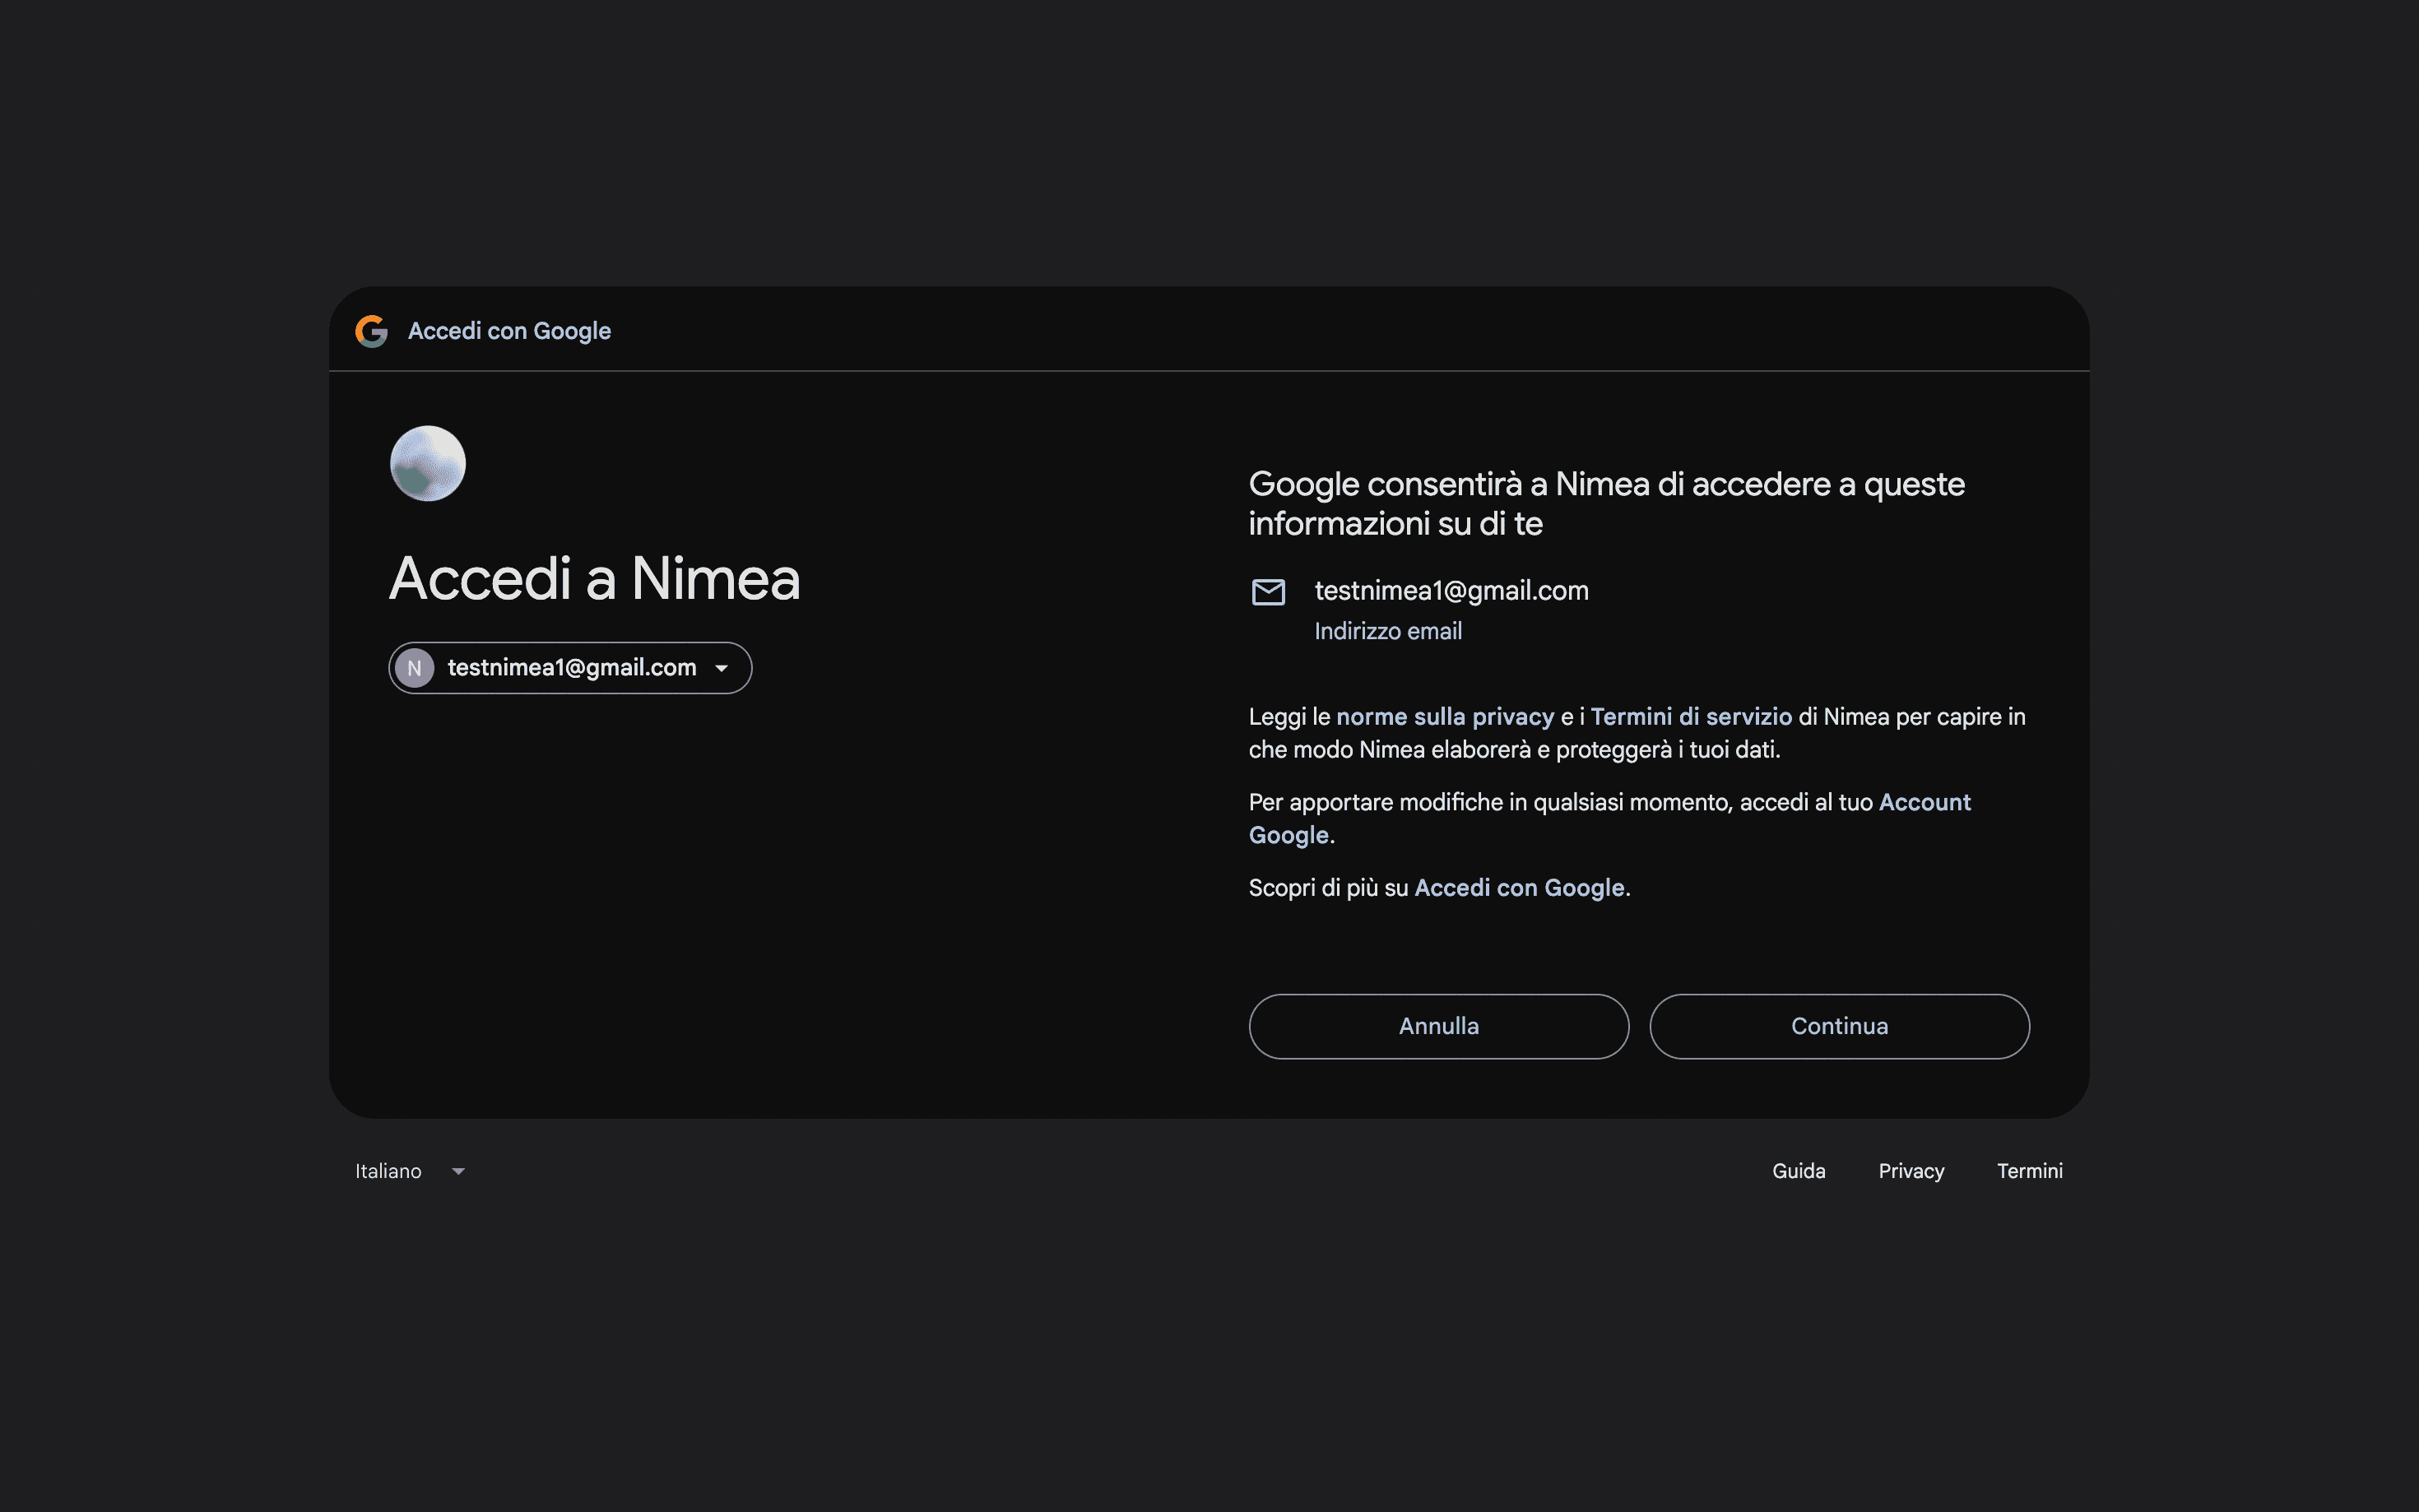Click the N account initial avatar
The image size is (2419, 1512).
tap(414, 668)
